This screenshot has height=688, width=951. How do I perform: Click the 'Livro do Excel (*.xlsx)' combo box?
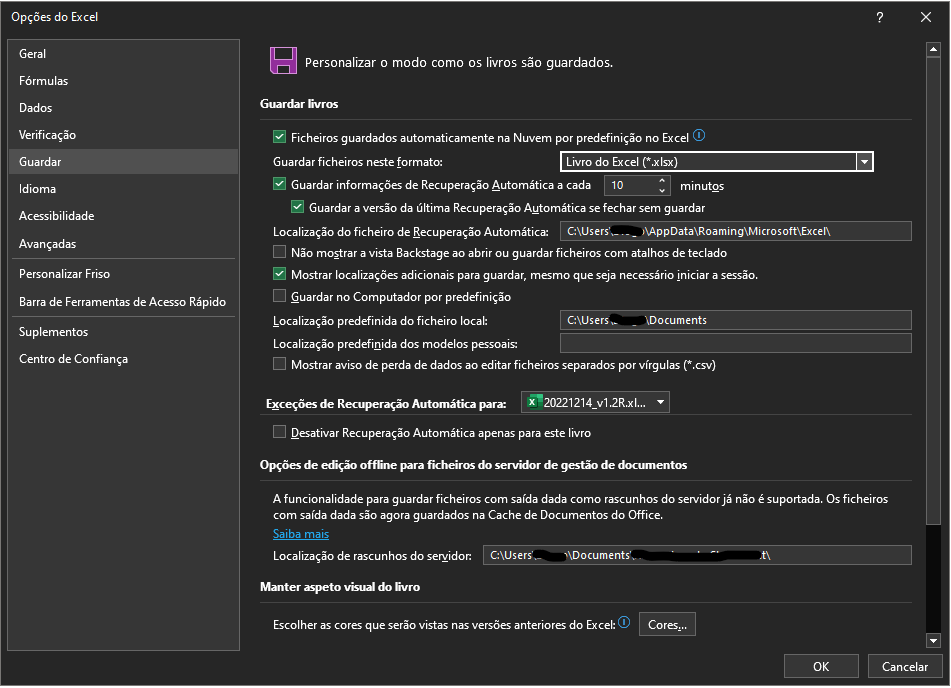pos(716,162)
